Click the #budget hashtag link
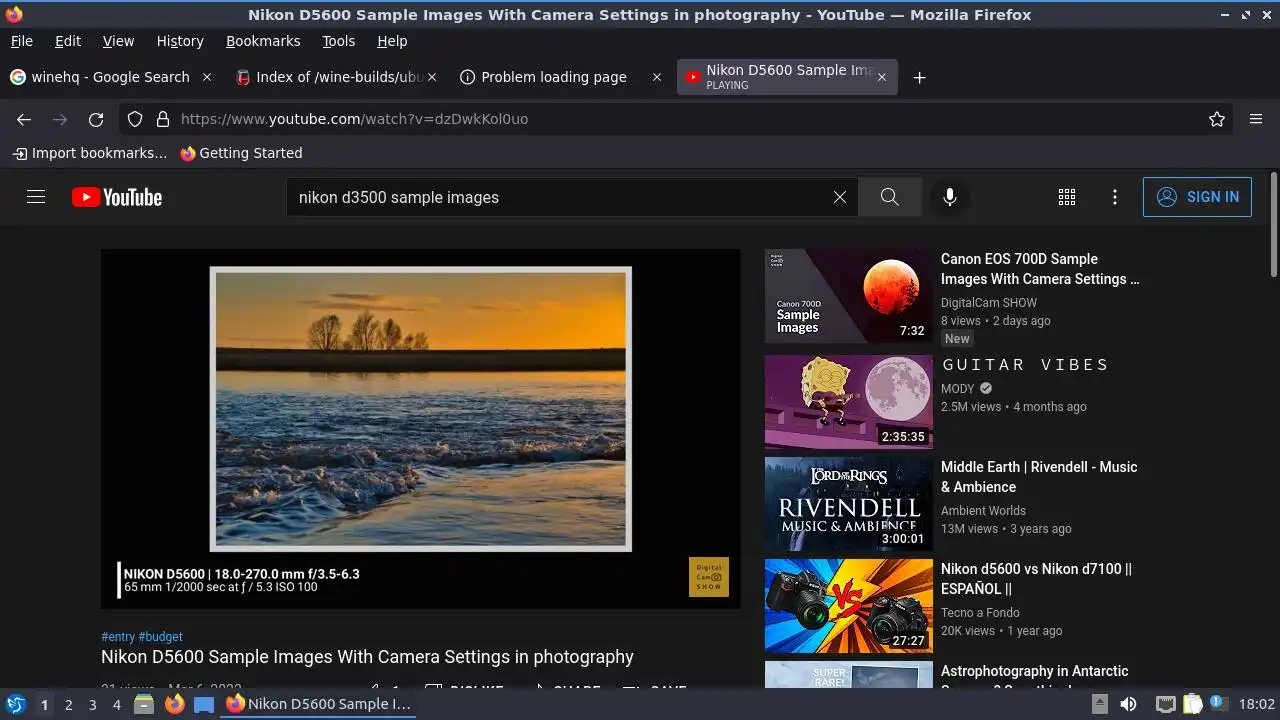 coord(161,637)
